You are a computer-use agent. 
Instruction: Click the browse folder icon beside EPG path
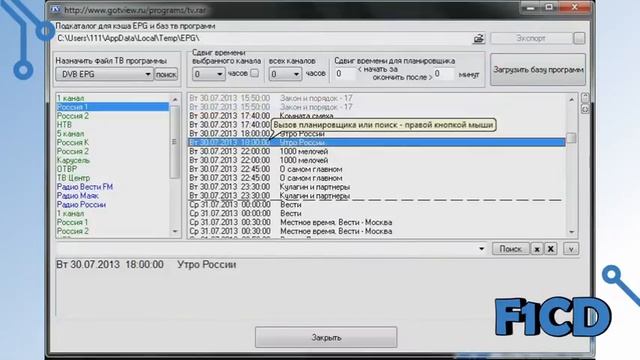point(478,38)
